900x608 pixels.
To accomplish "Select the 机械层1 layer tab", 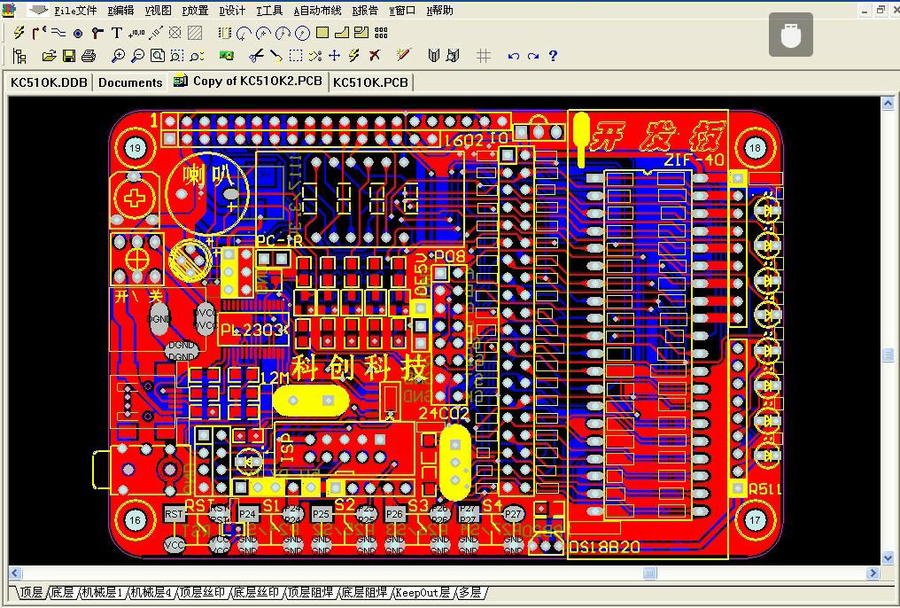I will [102, 592].
